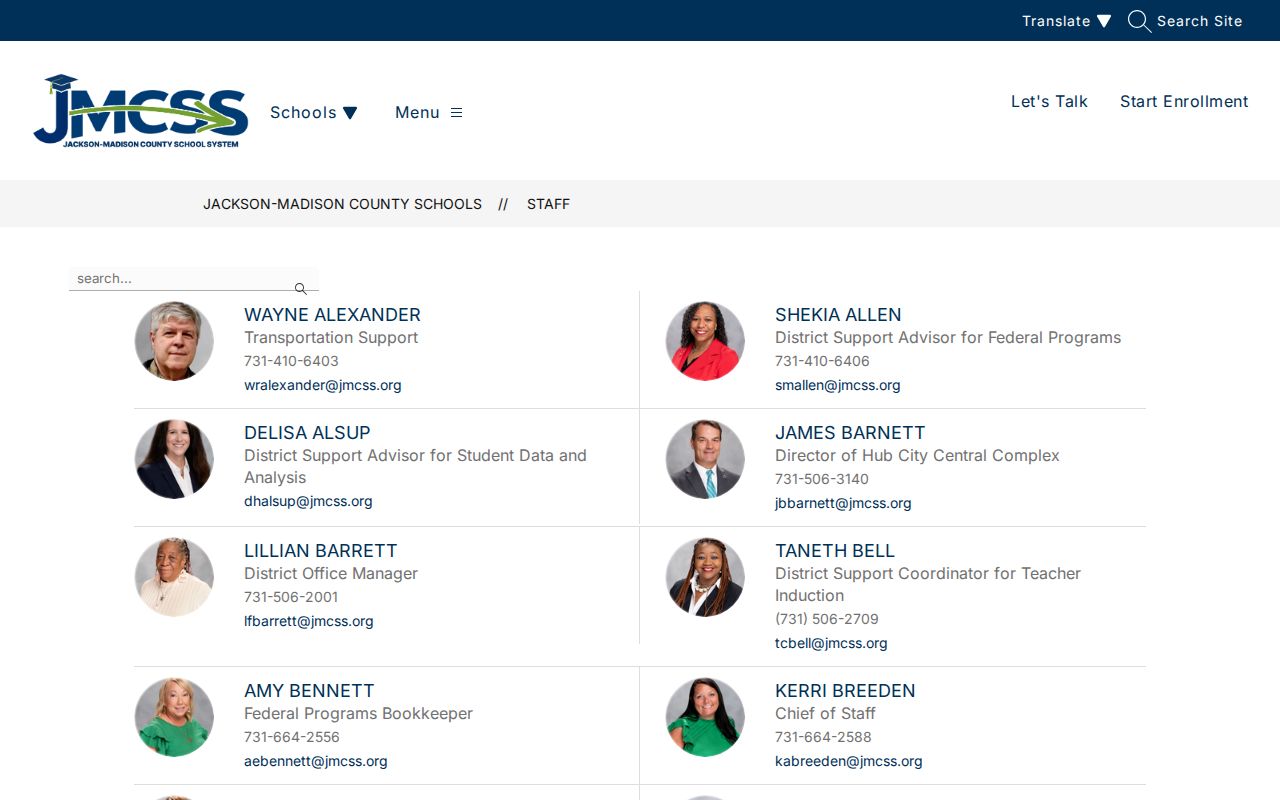Open James Barnett's name heading

coord(850,433)
